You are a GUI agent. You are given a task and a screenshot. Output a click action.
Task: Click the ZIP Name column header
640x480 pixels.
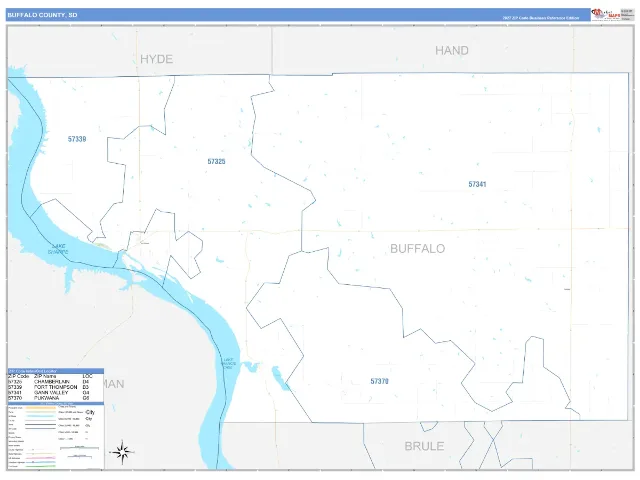(x=45, y=376)
